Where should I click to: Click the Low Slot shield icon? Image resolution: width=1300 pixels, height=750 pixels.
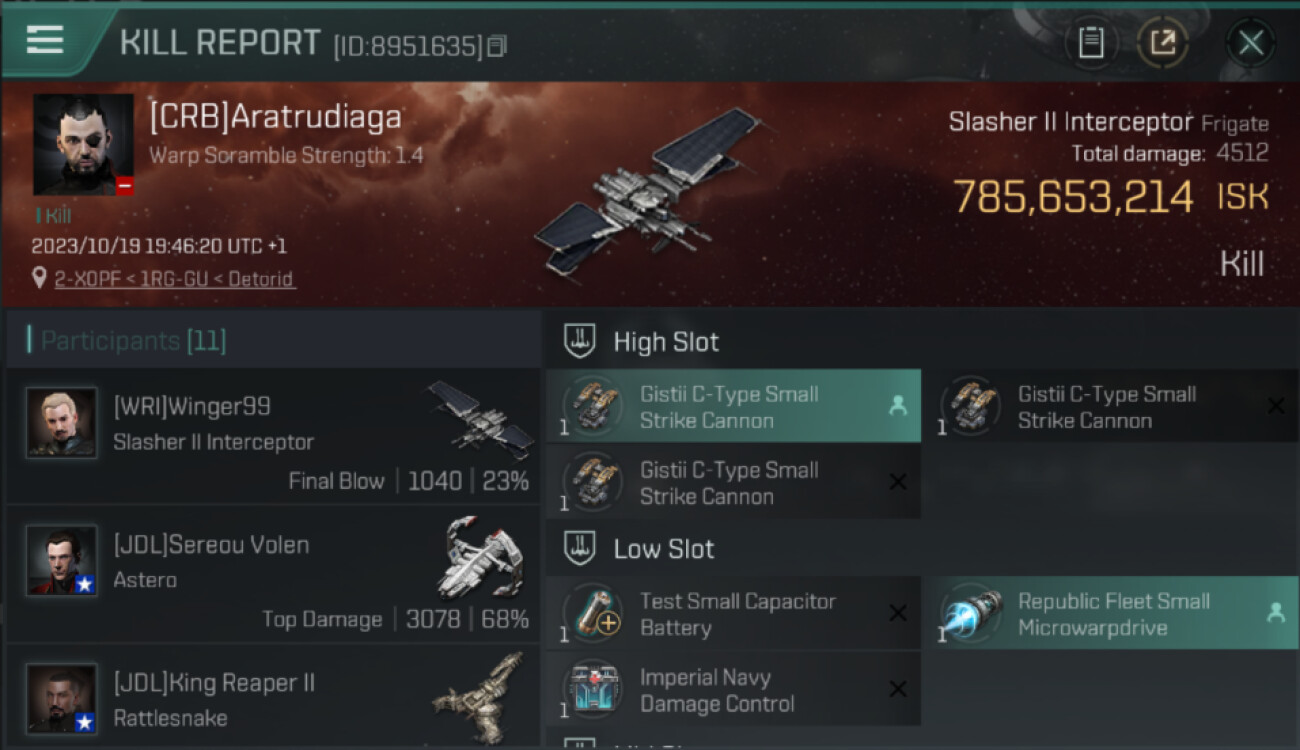(x=580, y=548)
